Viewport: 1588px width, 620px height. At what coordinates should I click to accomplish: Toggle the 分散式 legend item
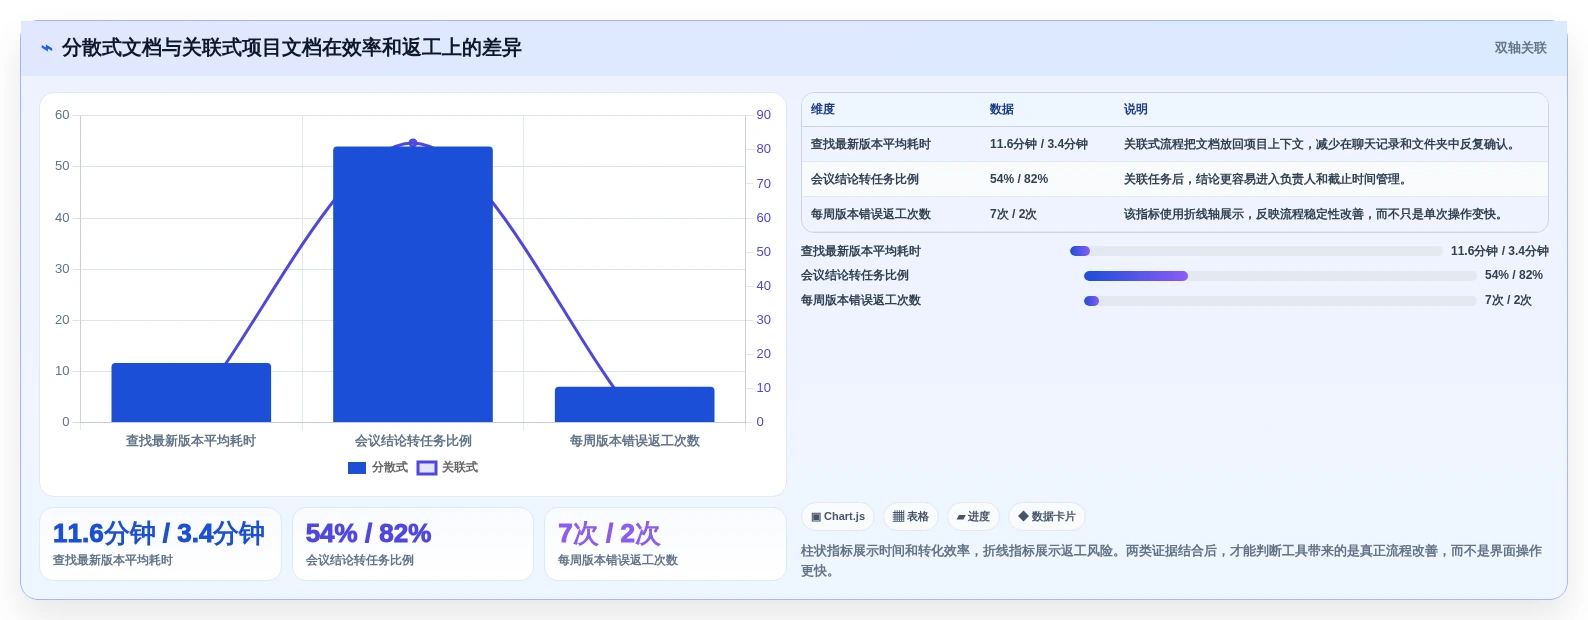(x=378, y=467)
